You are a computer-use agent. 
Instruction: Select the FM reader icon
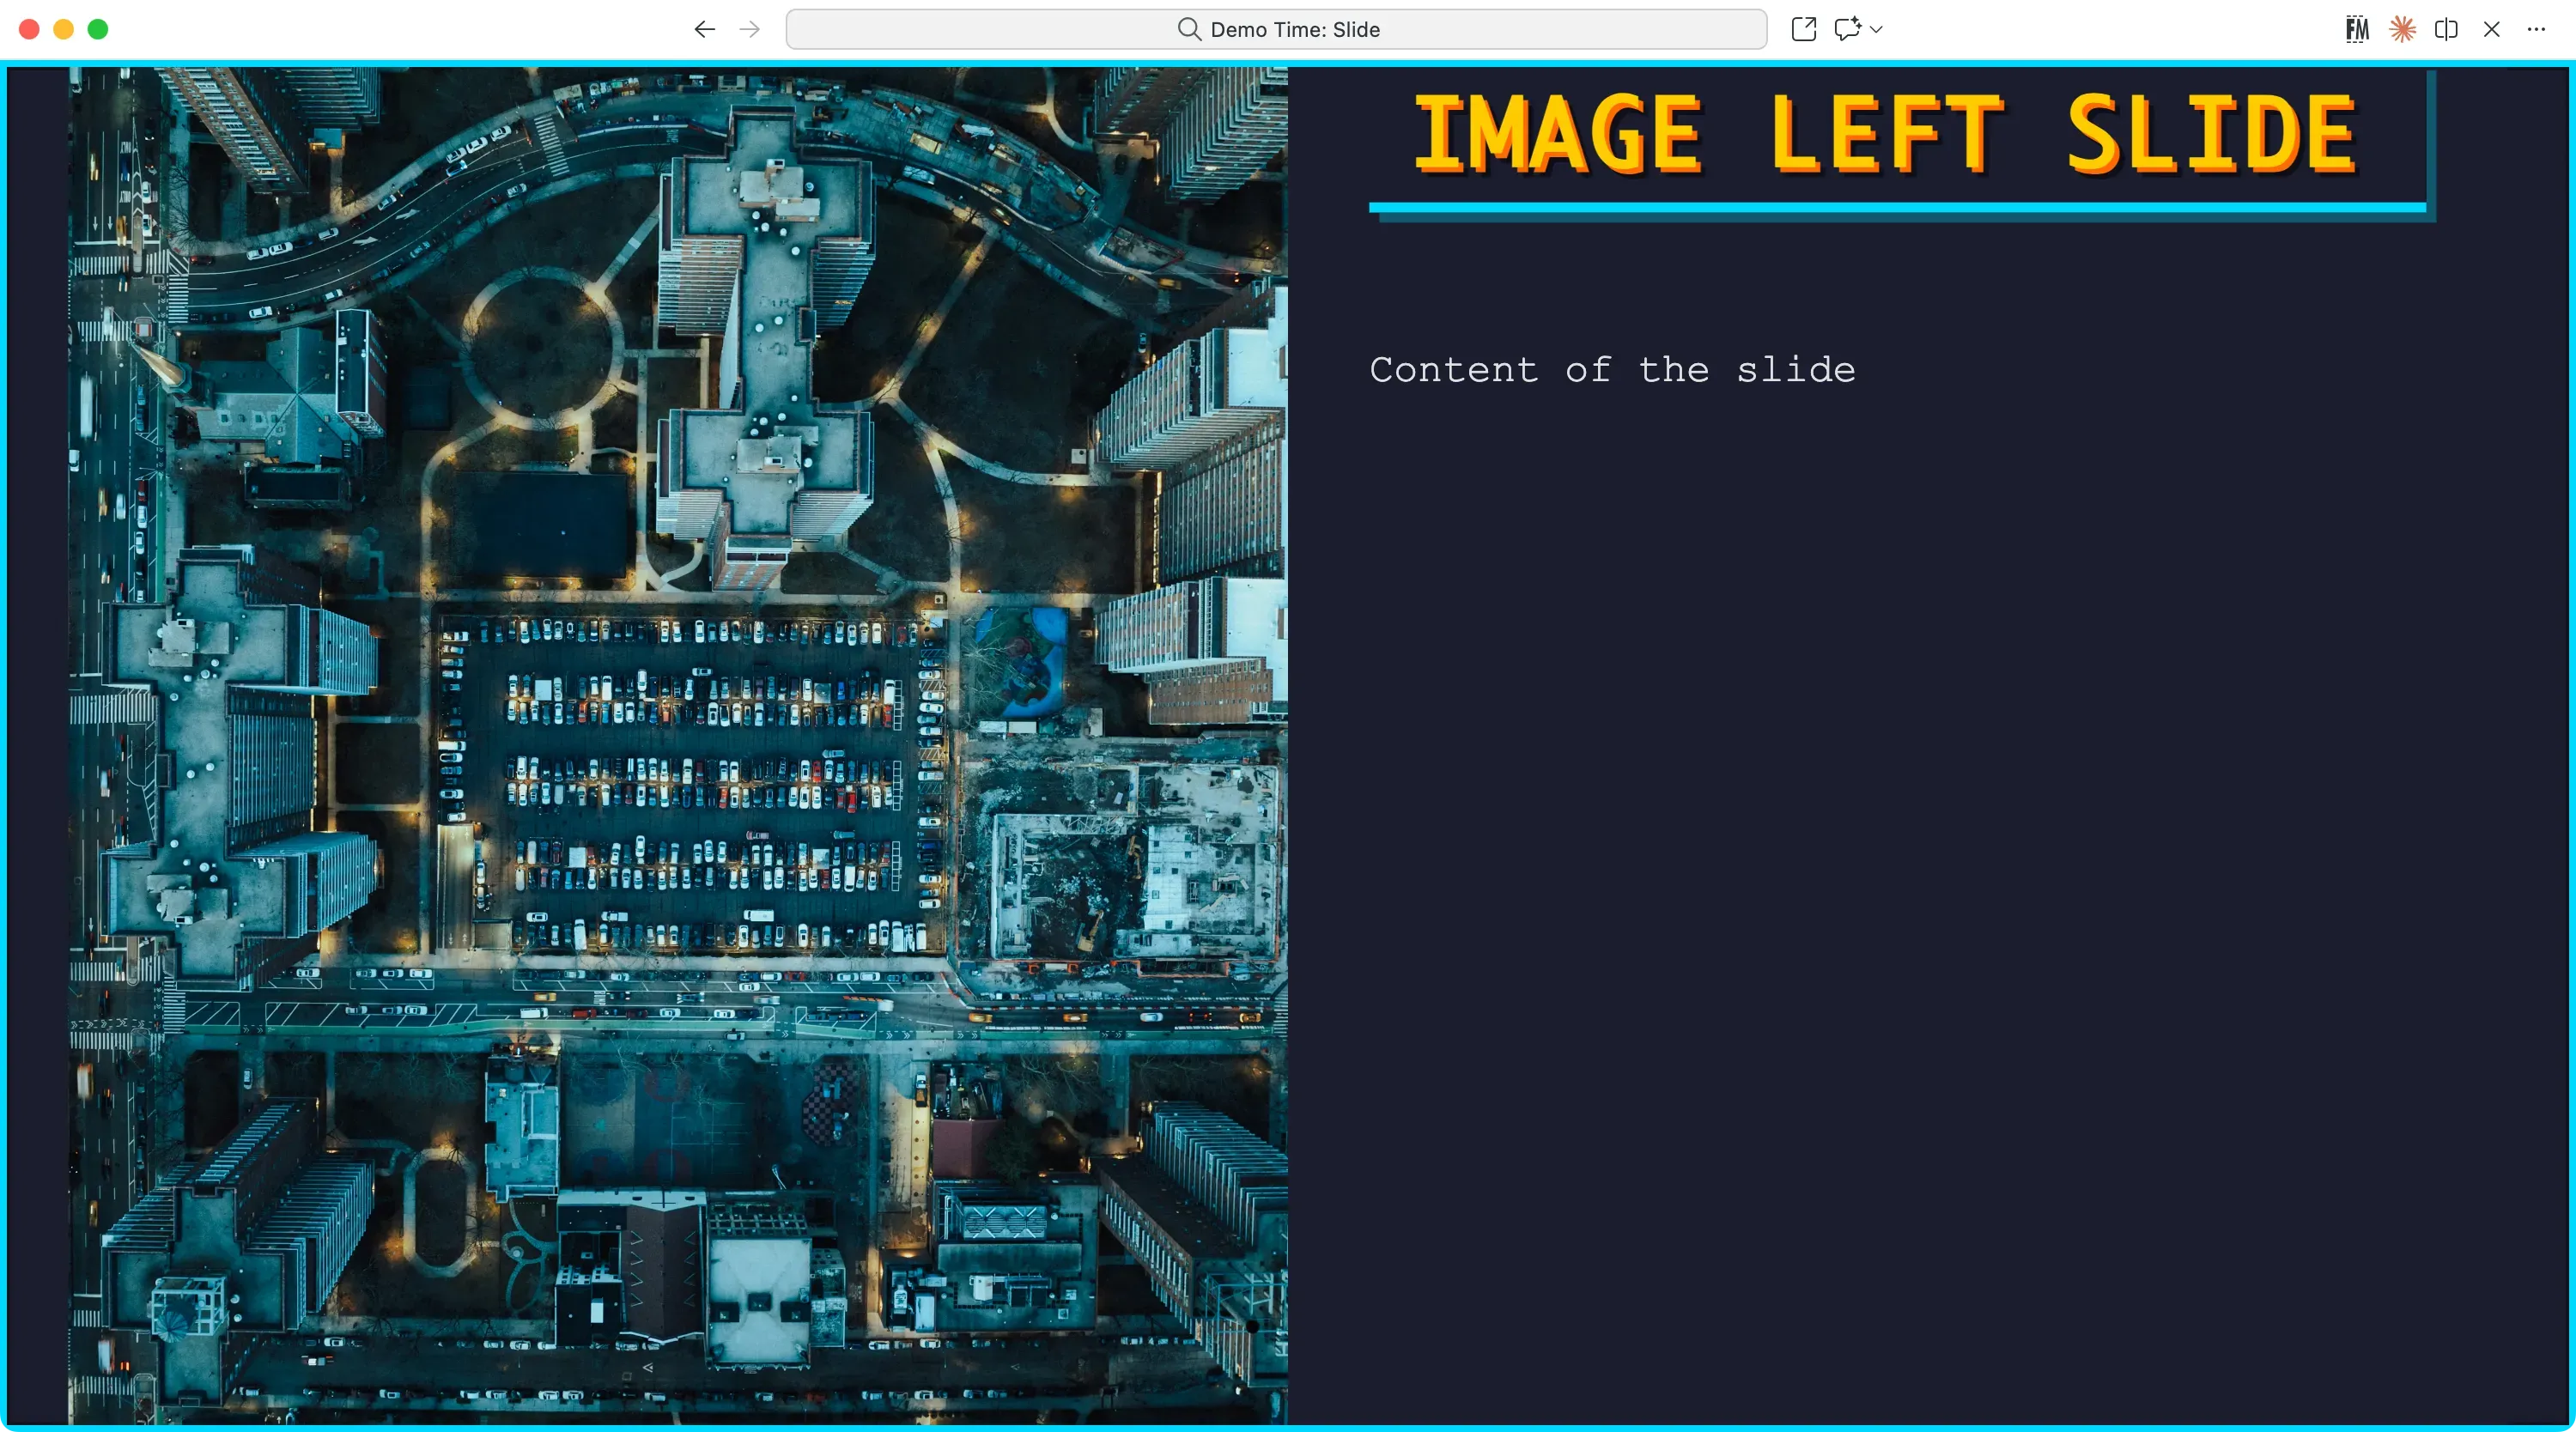tap(2356, 29)
